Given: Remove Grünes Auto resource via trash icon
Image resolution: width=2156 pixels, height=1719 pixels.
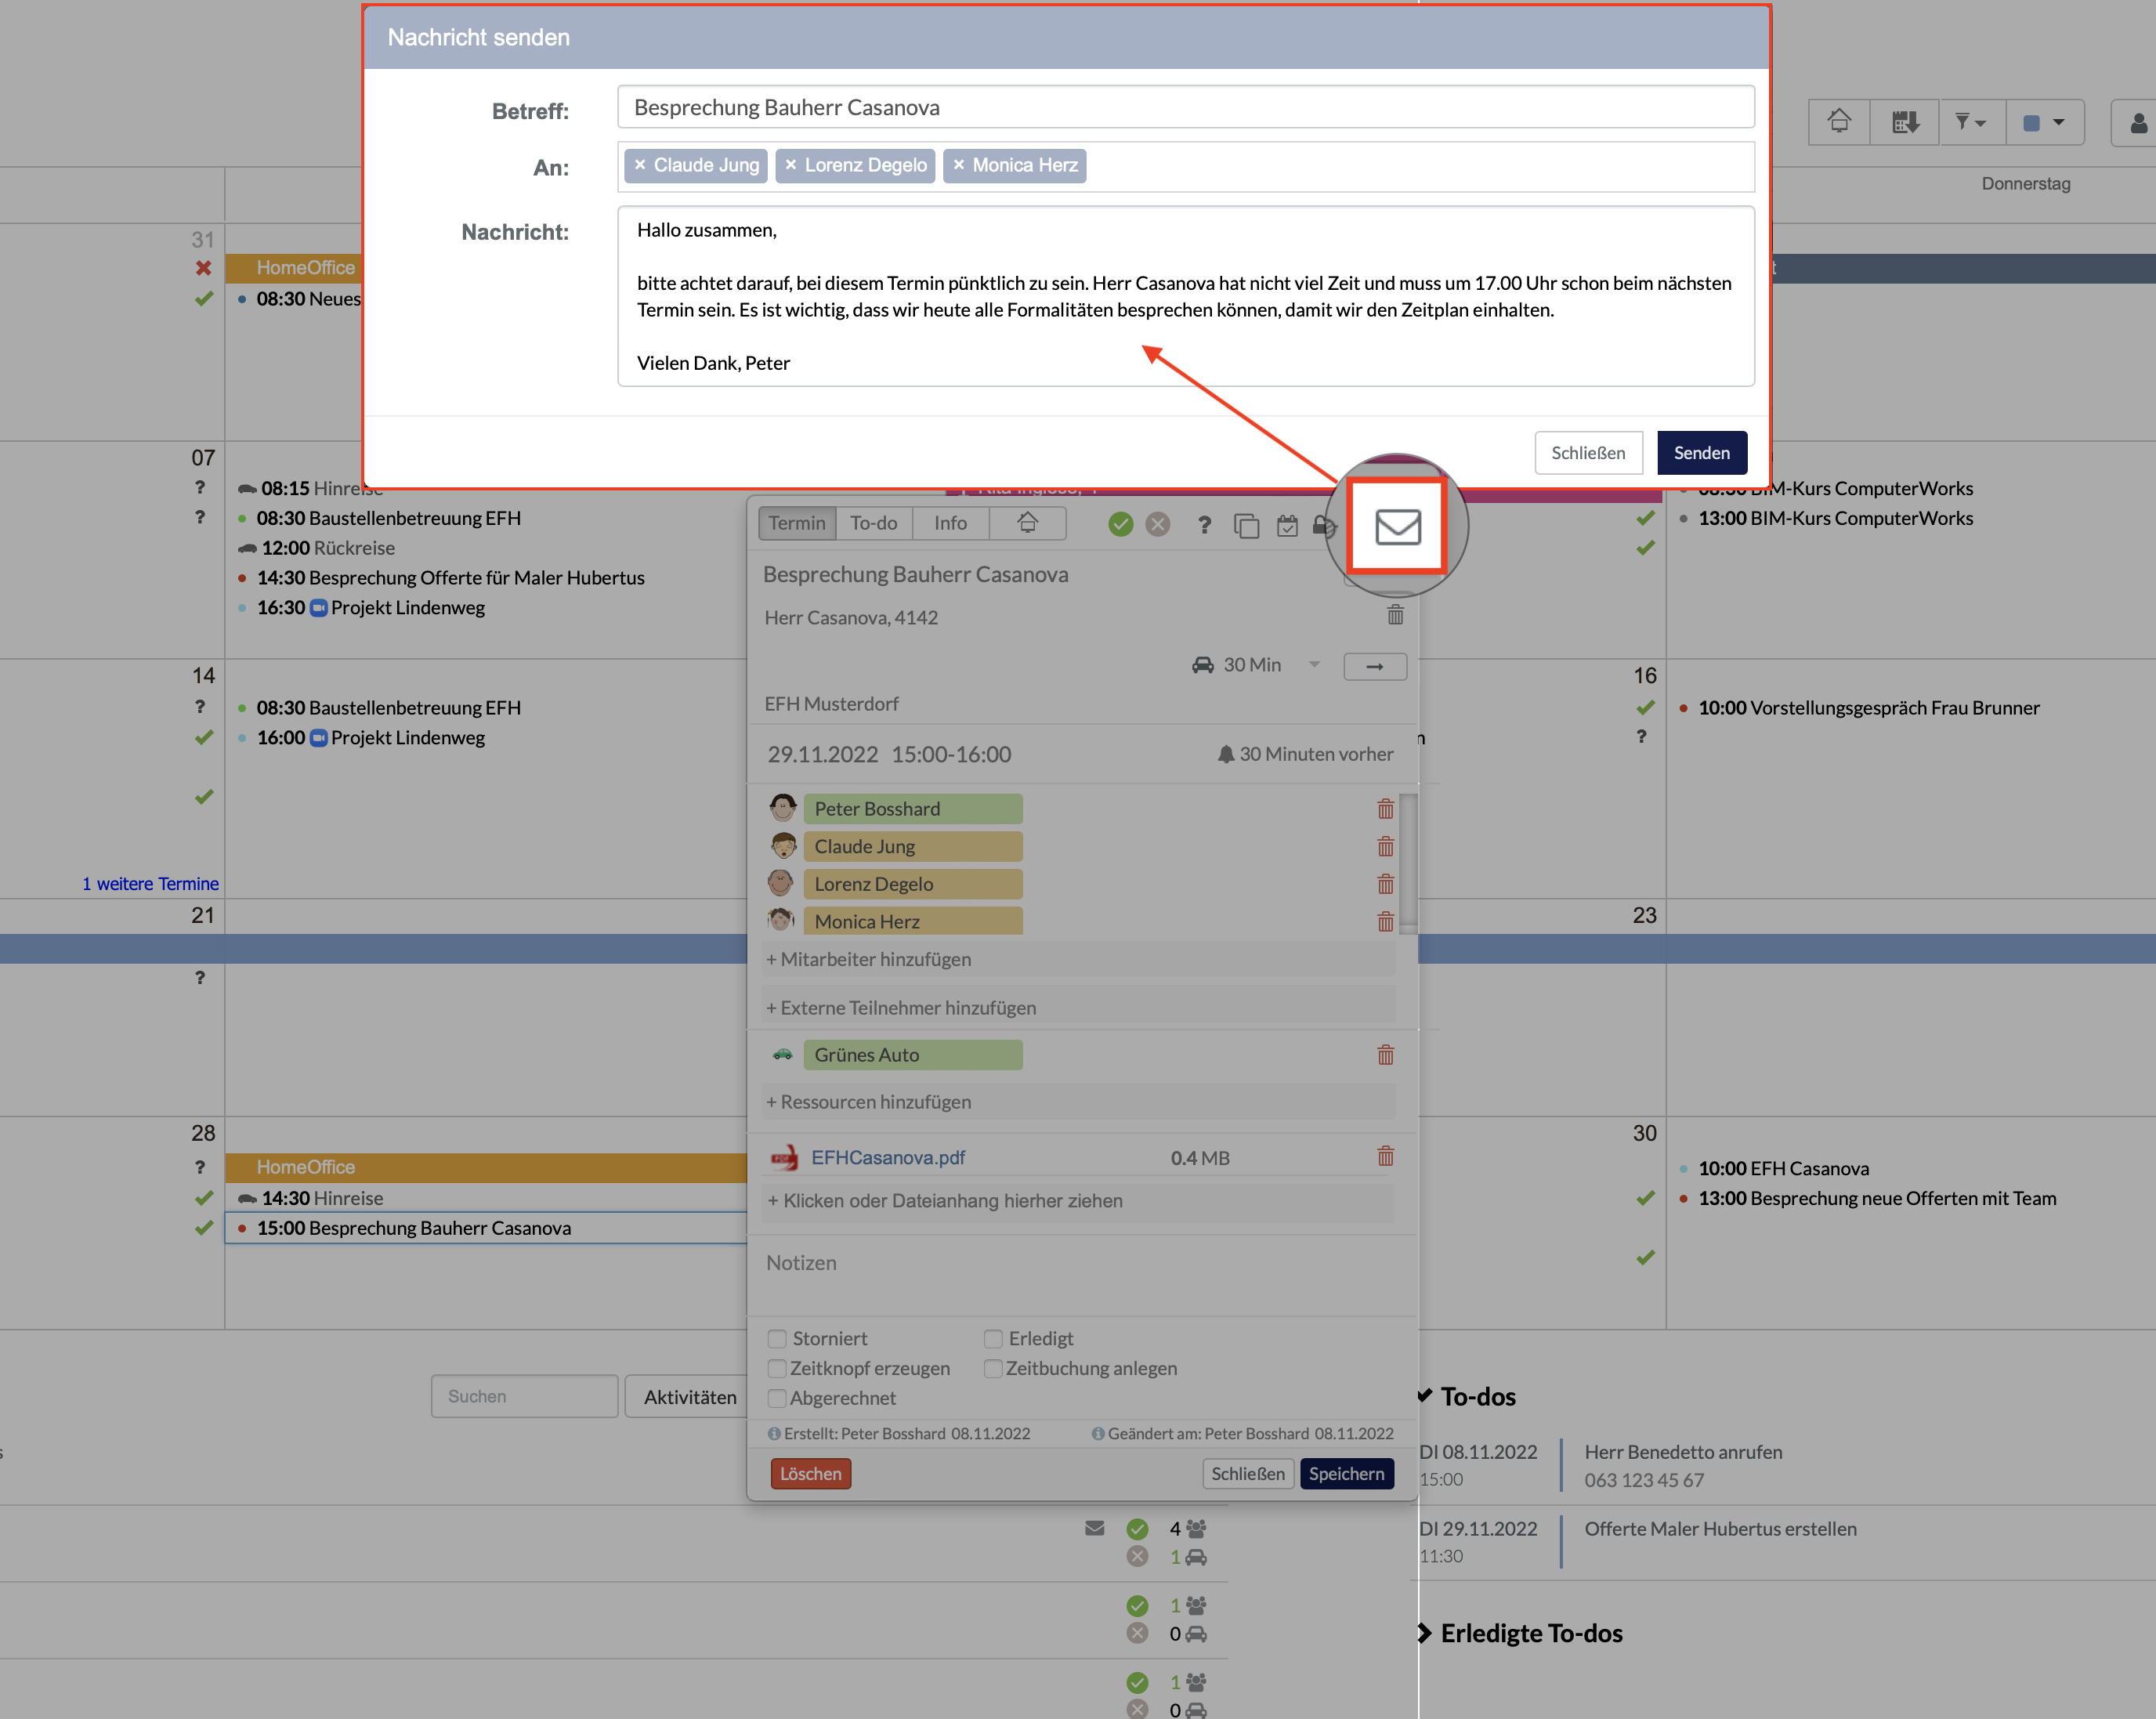Looking at the screenshot, I should (1385, 1055).
